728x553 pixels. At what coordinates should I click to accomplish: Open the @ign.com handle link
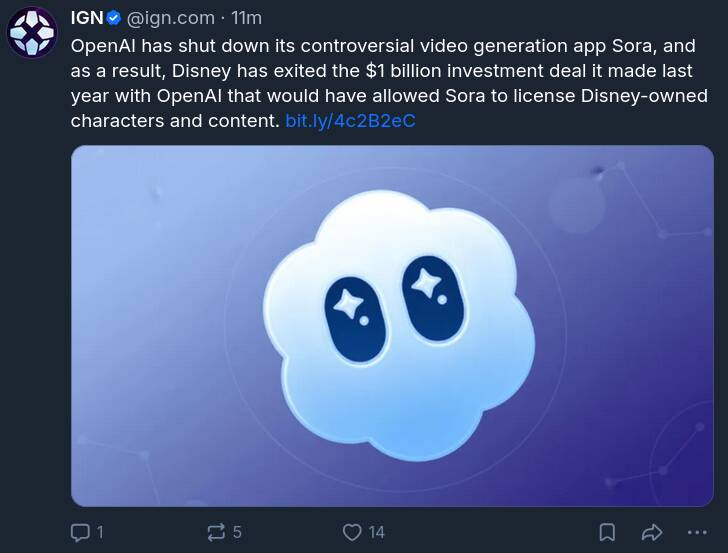click(x=171, y=18)
